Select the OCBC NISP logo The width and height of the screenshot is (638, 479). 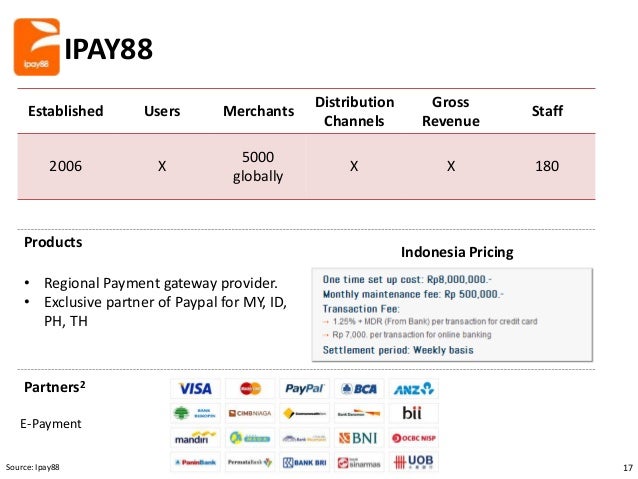(x=414, y=438)
